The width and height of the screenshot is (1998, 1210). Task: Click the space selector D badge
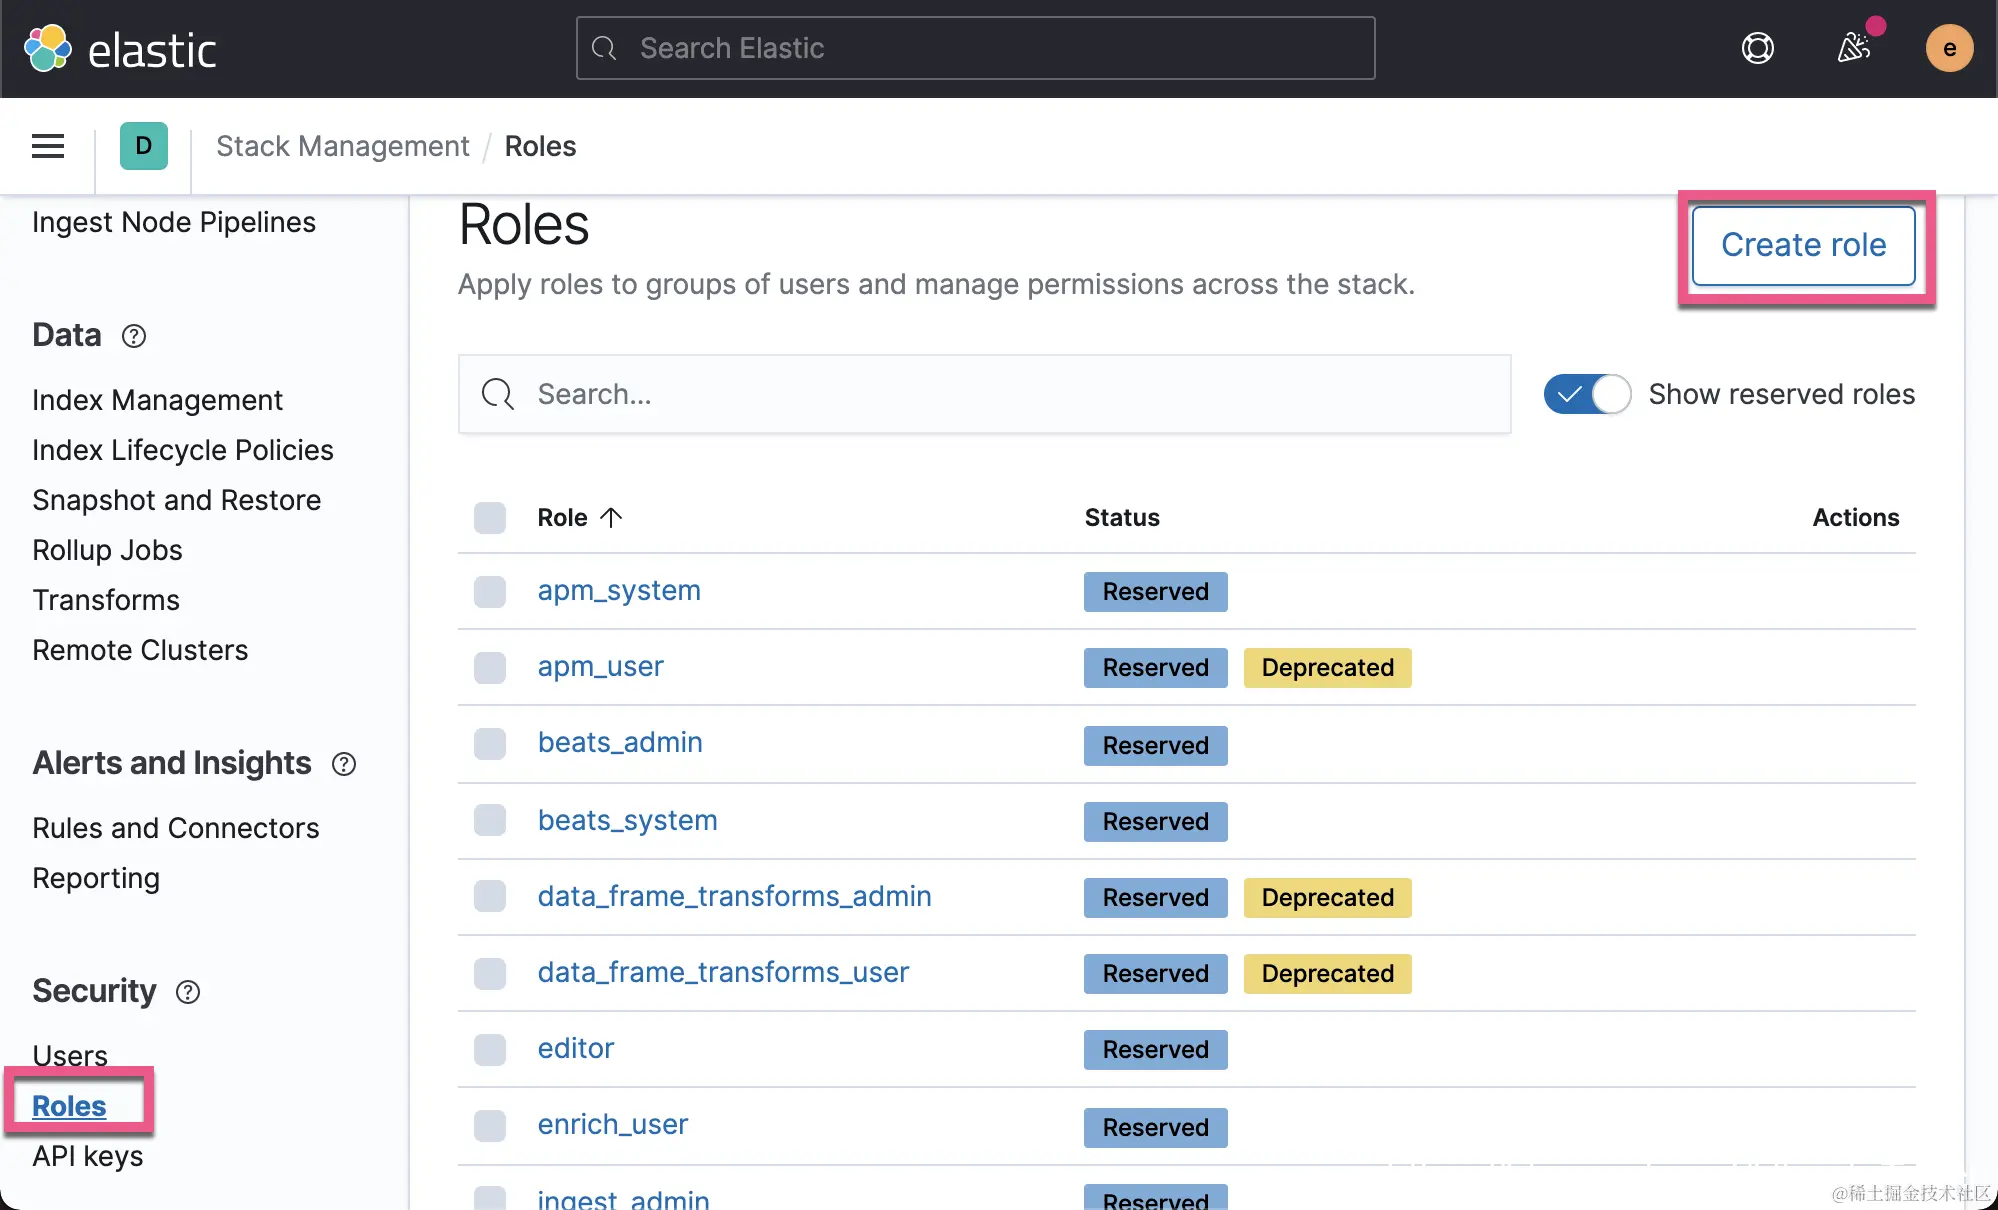coord(143,146)
